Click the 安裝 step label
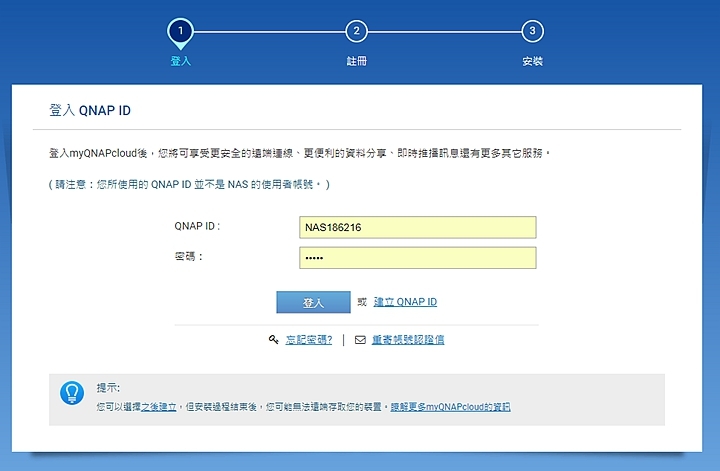Image resolution: width=720 pixels, height=471 pixels. coord(532,61)
